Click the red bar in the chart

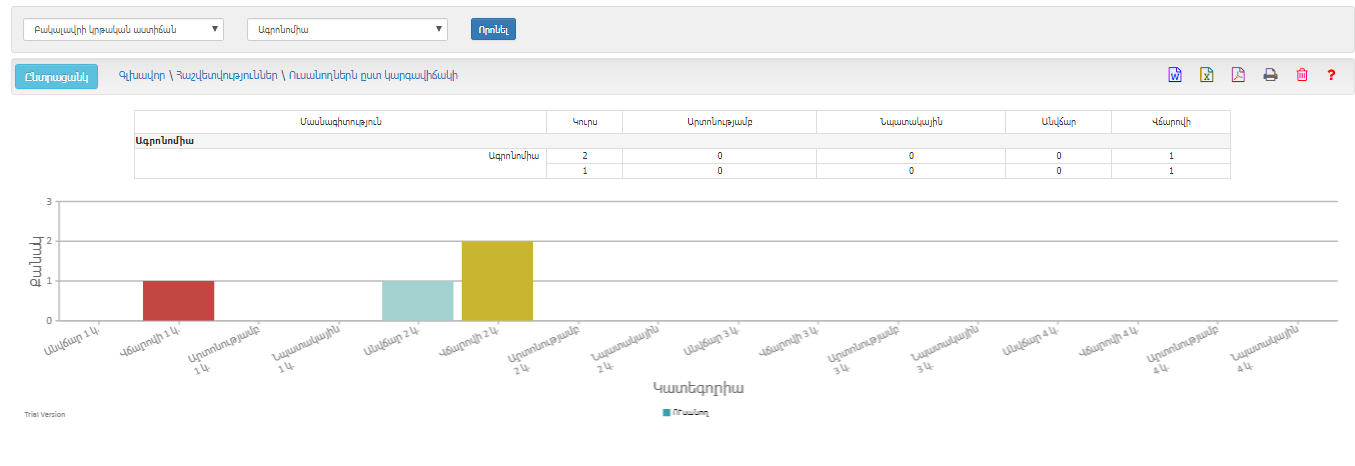178,301
